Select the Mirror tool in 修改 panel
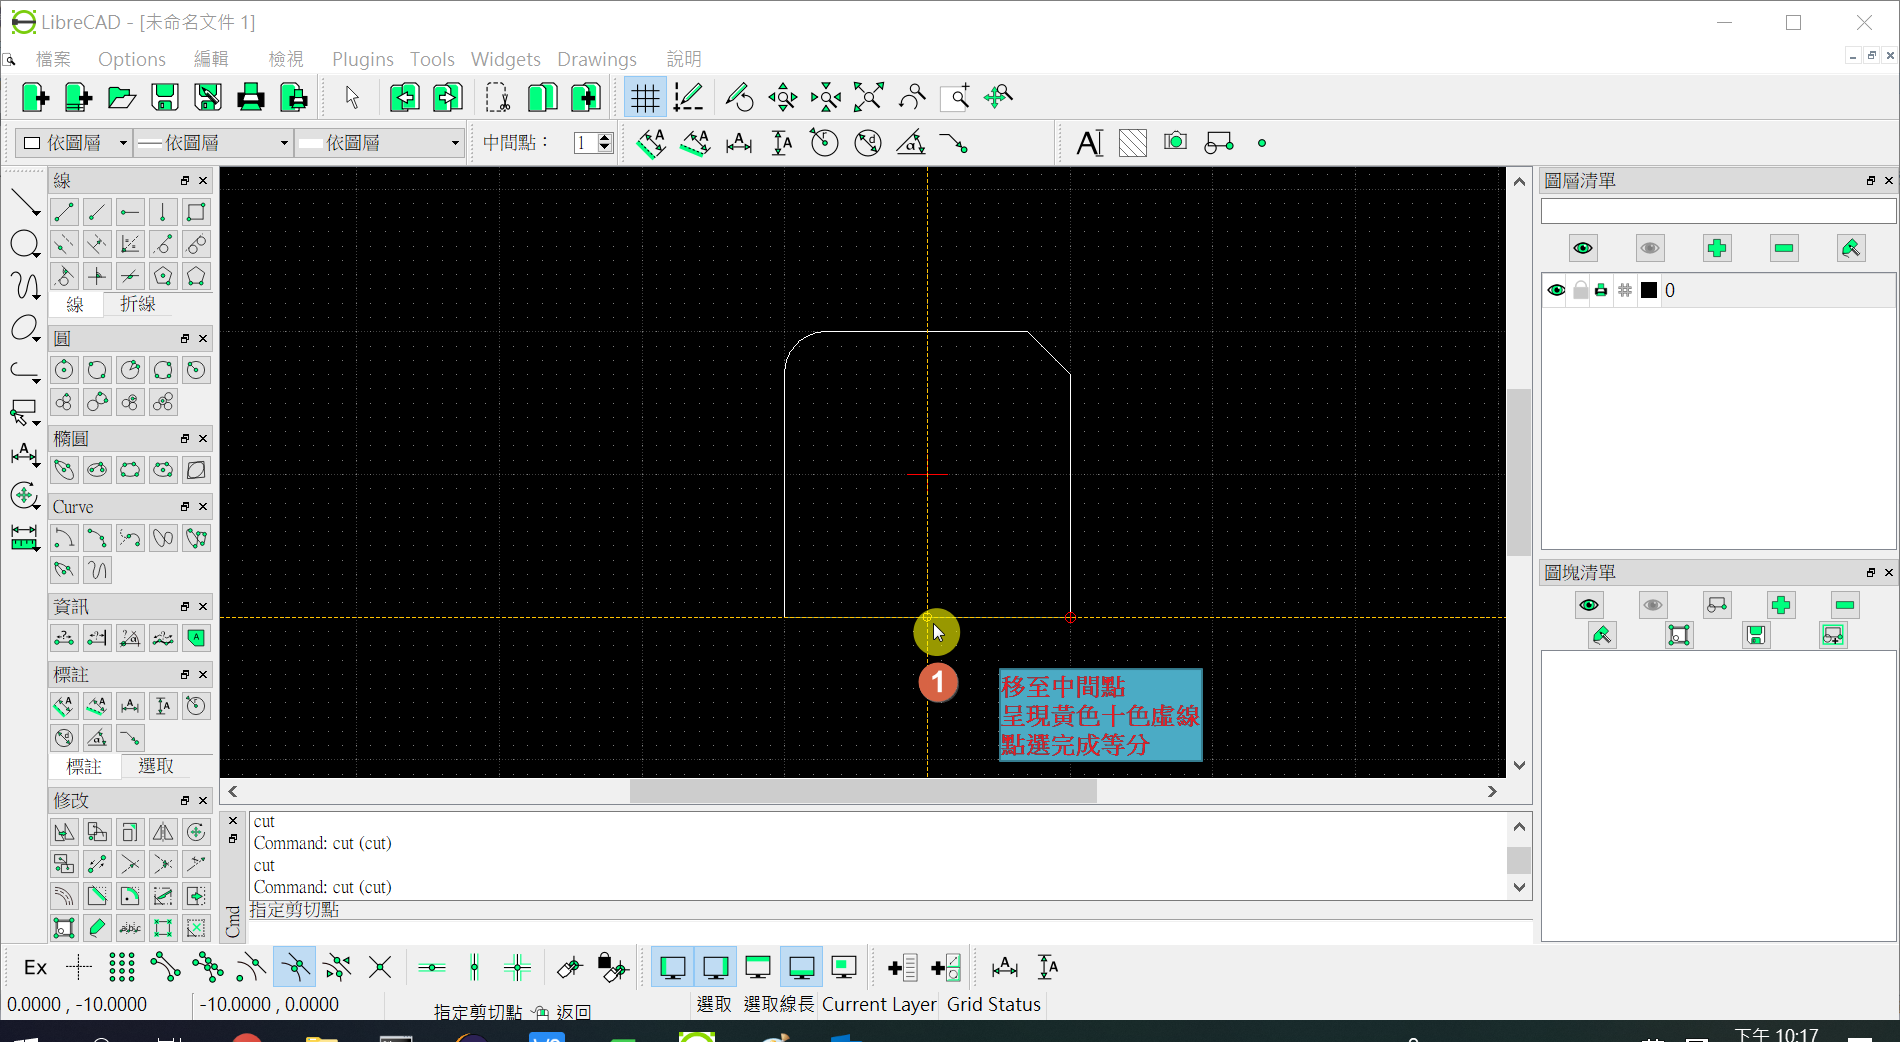This screenshot has width=1900, height=1042. [163, 832]
